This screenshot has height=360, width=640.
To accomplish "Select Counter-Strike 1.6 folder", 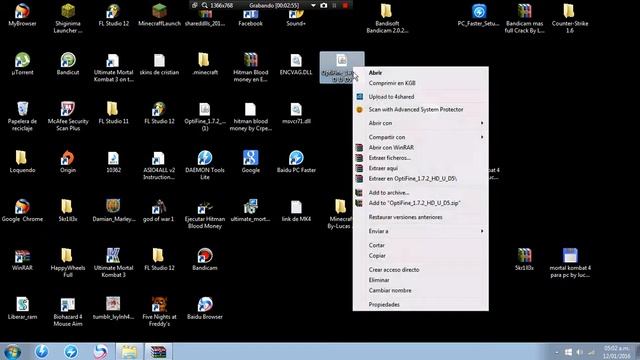I will click(x=570, y=18).
